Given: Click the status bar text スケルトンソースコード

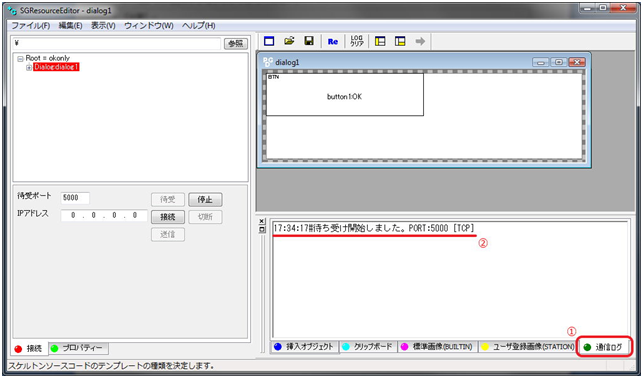Looking at the screenshot, I should [111, 365].
